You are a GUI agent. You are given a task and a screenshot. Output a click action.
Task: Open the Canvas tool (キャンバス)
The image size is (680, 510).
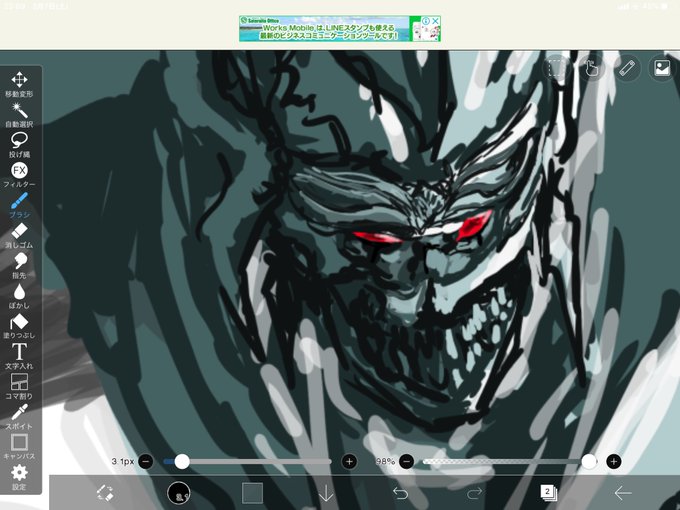tap(19, 447)
